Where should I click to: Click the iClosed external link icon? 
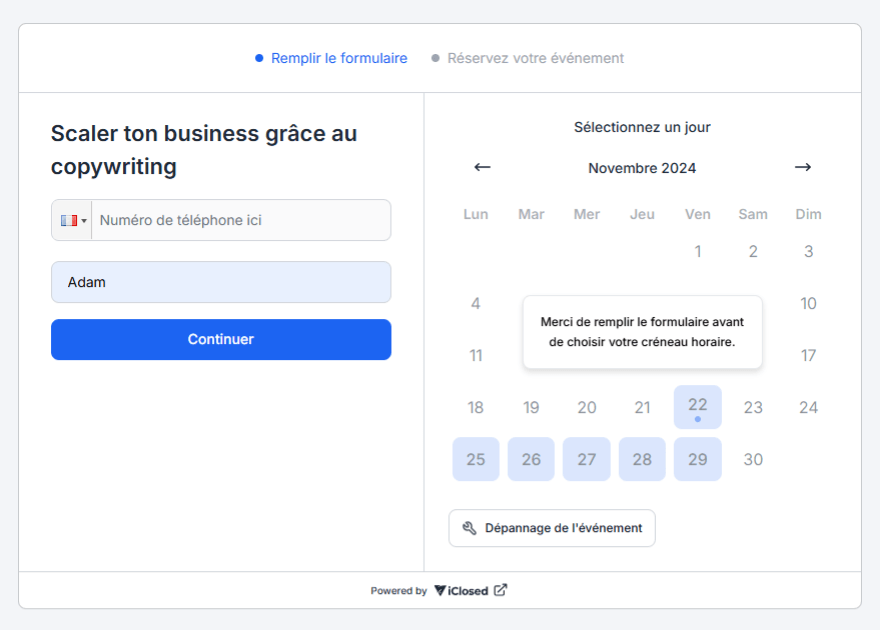pos(501,590)
